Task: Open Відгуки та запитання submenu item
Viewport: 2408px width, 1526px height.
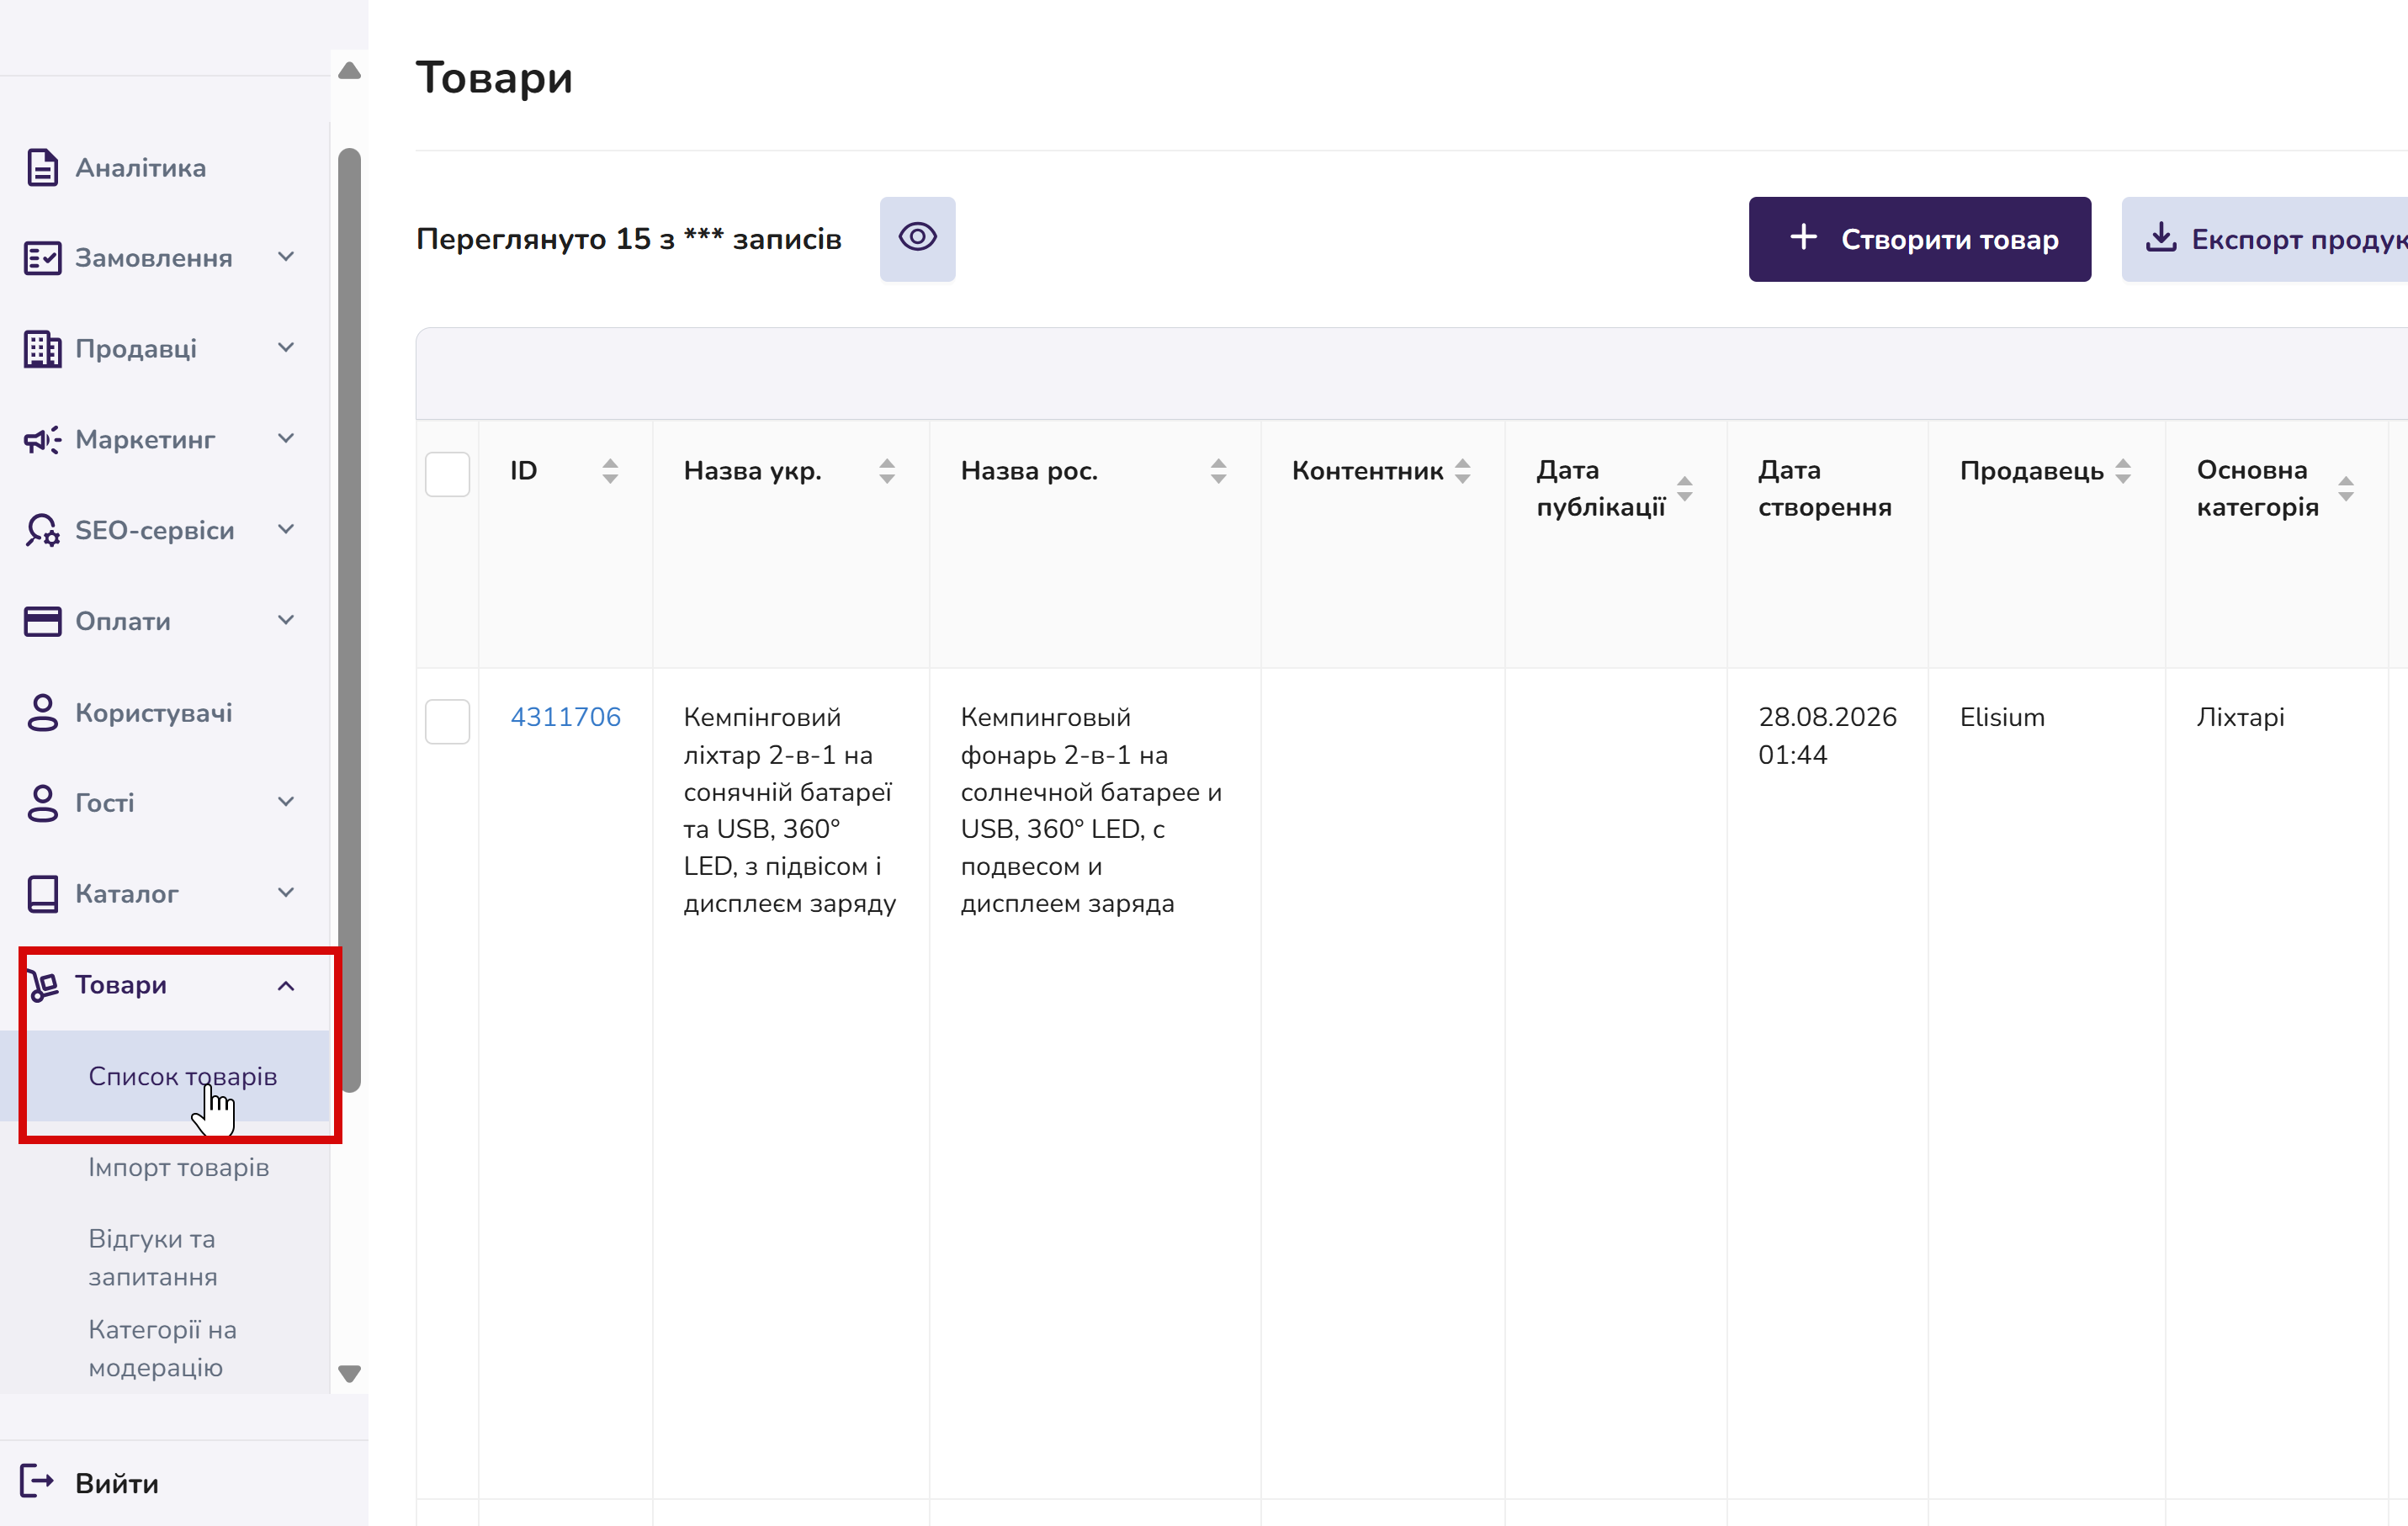Action: (153, 1258)
